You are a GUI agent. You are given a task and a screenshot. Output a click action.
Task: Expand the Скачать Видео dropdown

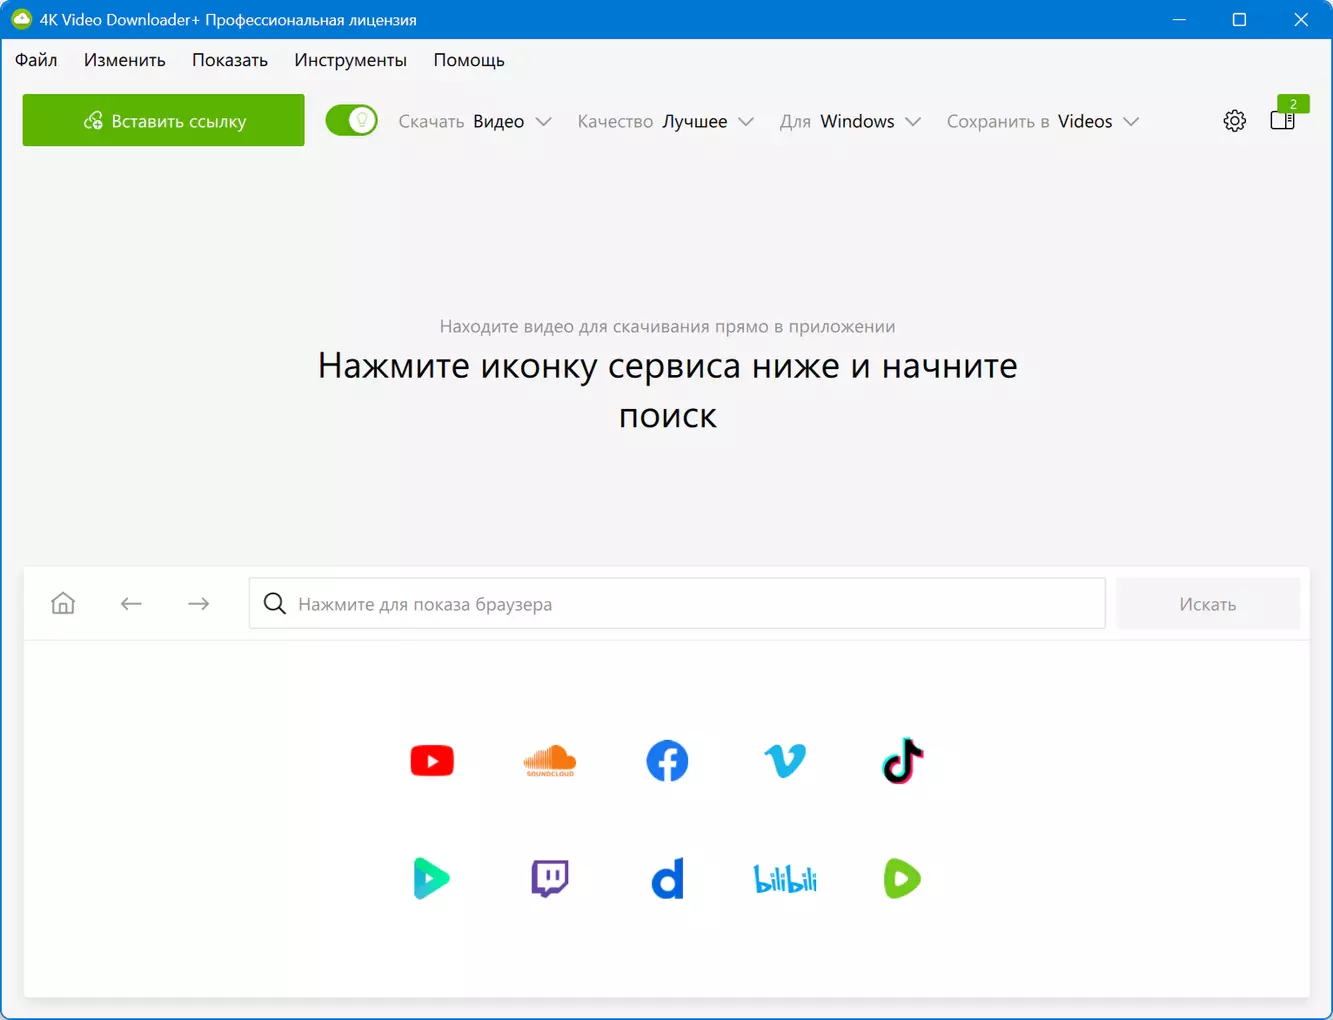click(475, 121)
